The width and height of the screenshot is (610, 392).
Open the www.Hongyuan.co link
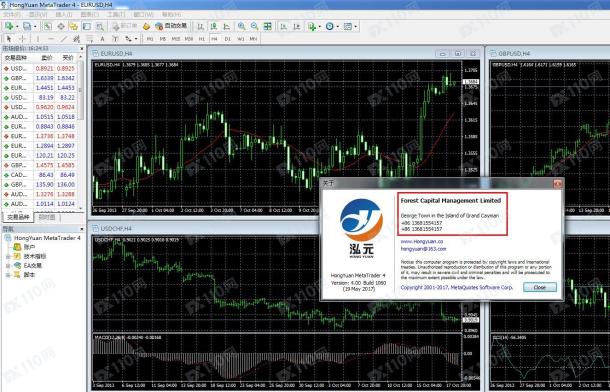[422, 242]
